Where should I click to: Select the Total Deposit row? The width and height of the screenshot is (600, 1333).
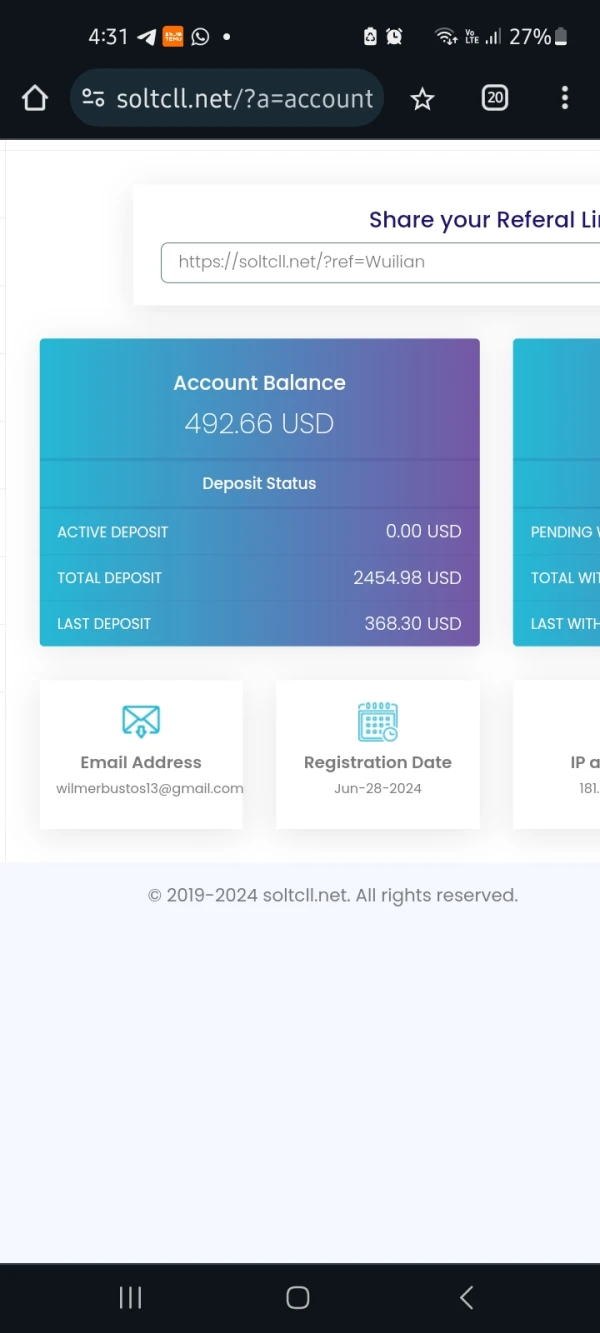click(259, 578)
